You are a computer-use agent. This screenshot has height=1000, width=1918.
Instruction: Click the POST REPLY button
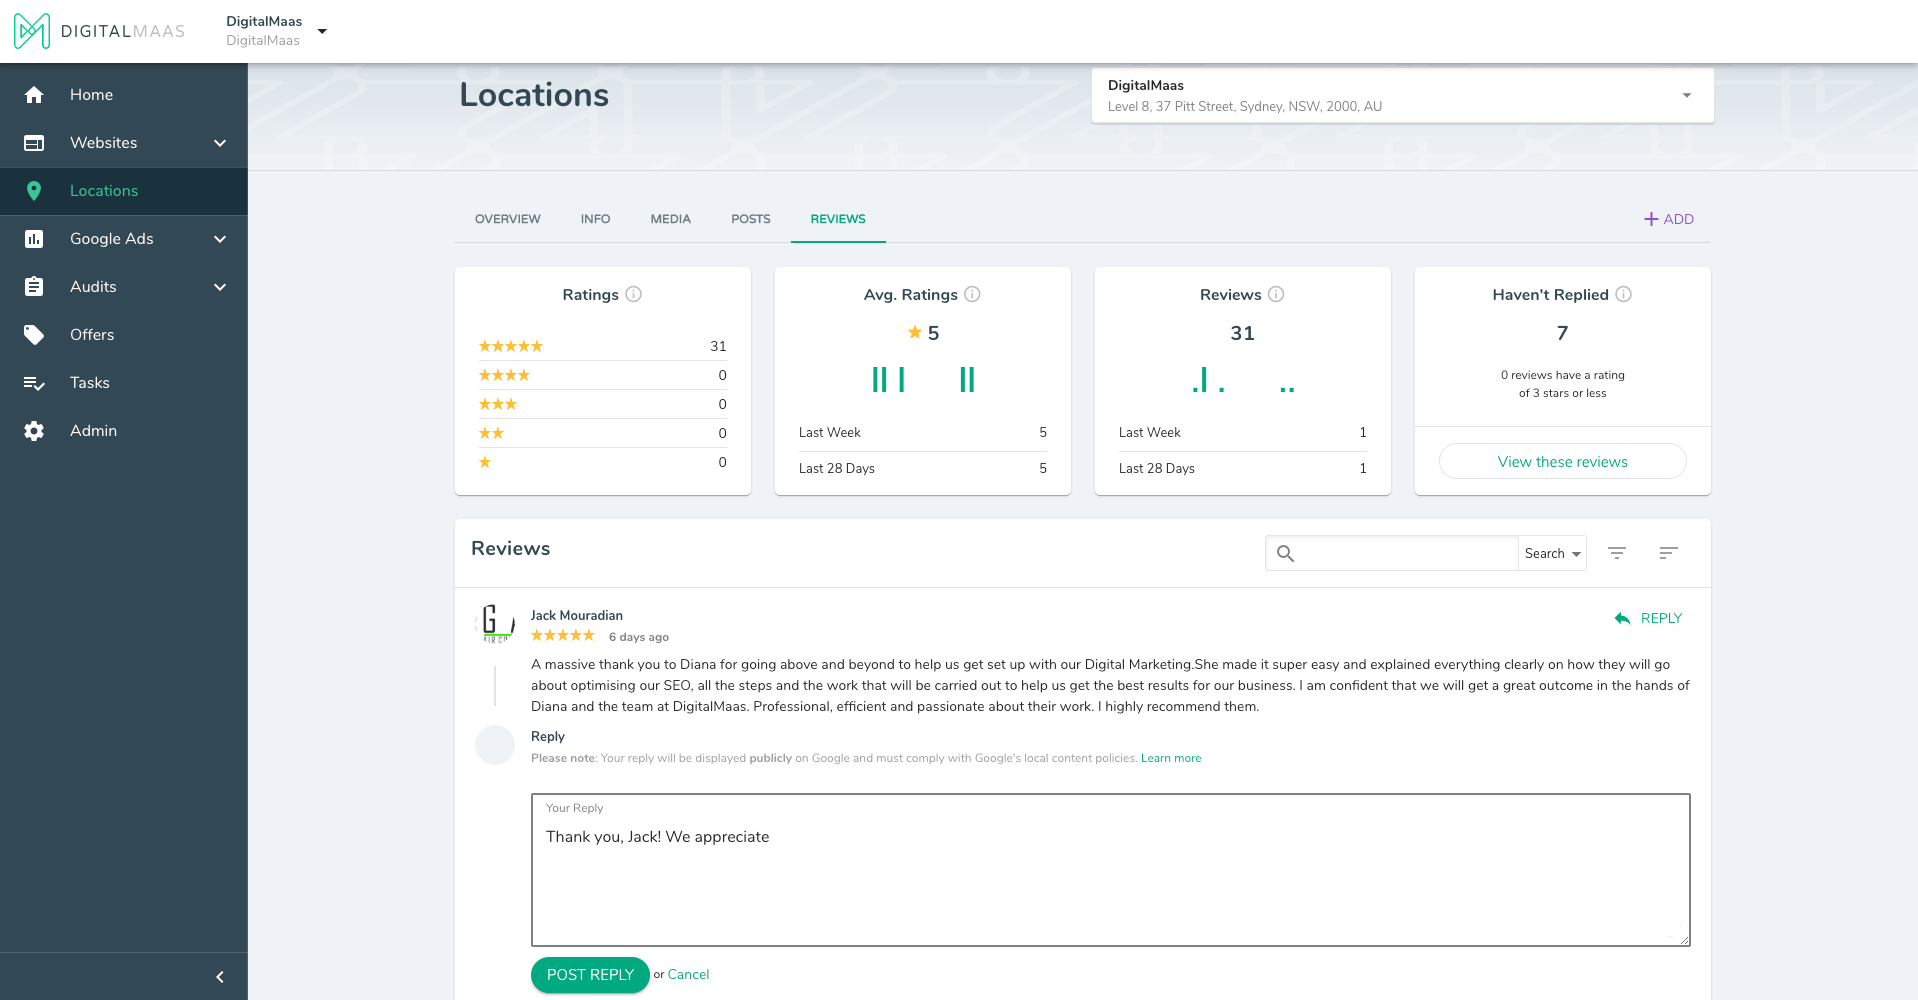coord(590,975)
